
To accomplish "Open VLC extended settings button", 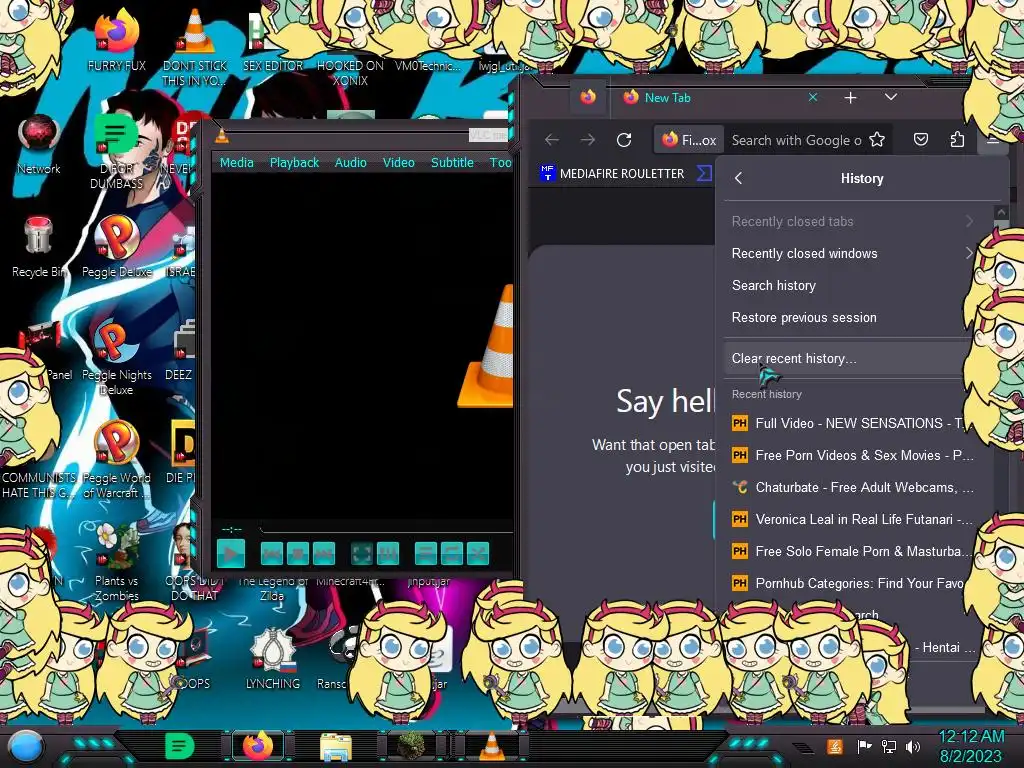I will point(388,554).
